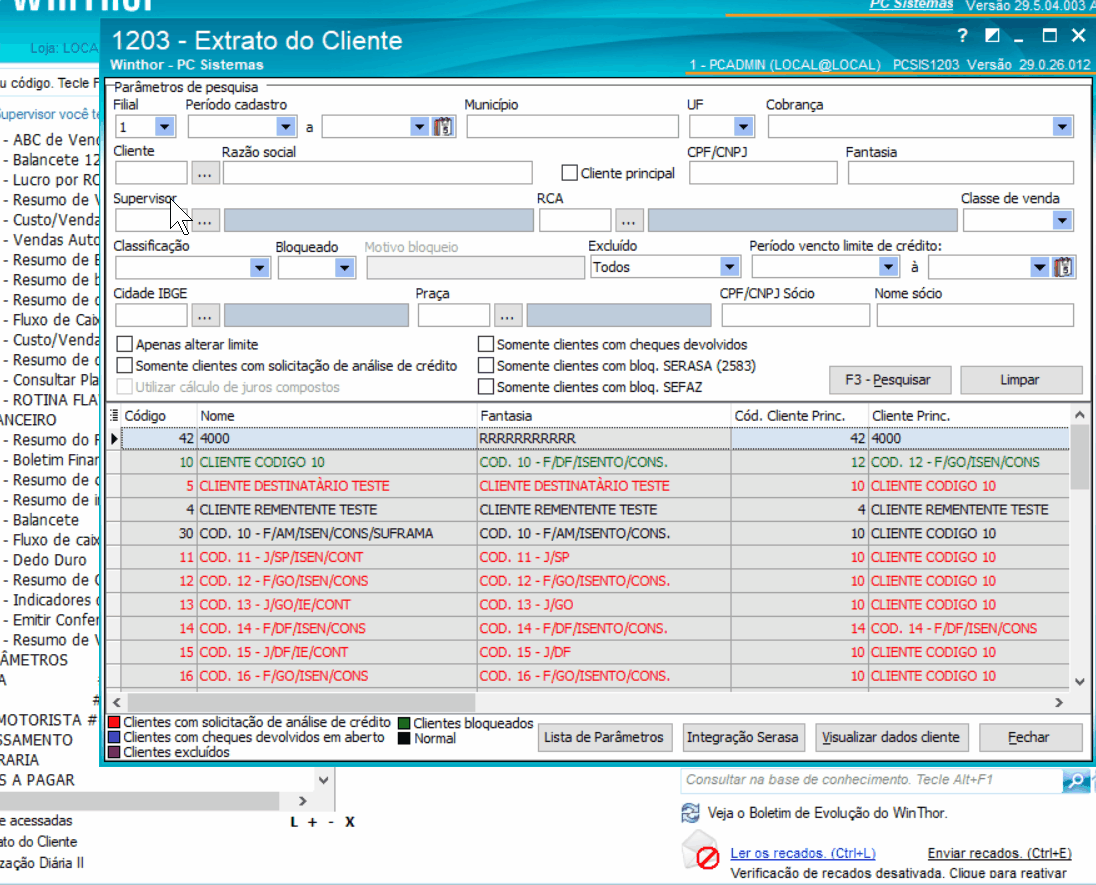Open calendar icon for Período vencto limite

(1063, 267)
